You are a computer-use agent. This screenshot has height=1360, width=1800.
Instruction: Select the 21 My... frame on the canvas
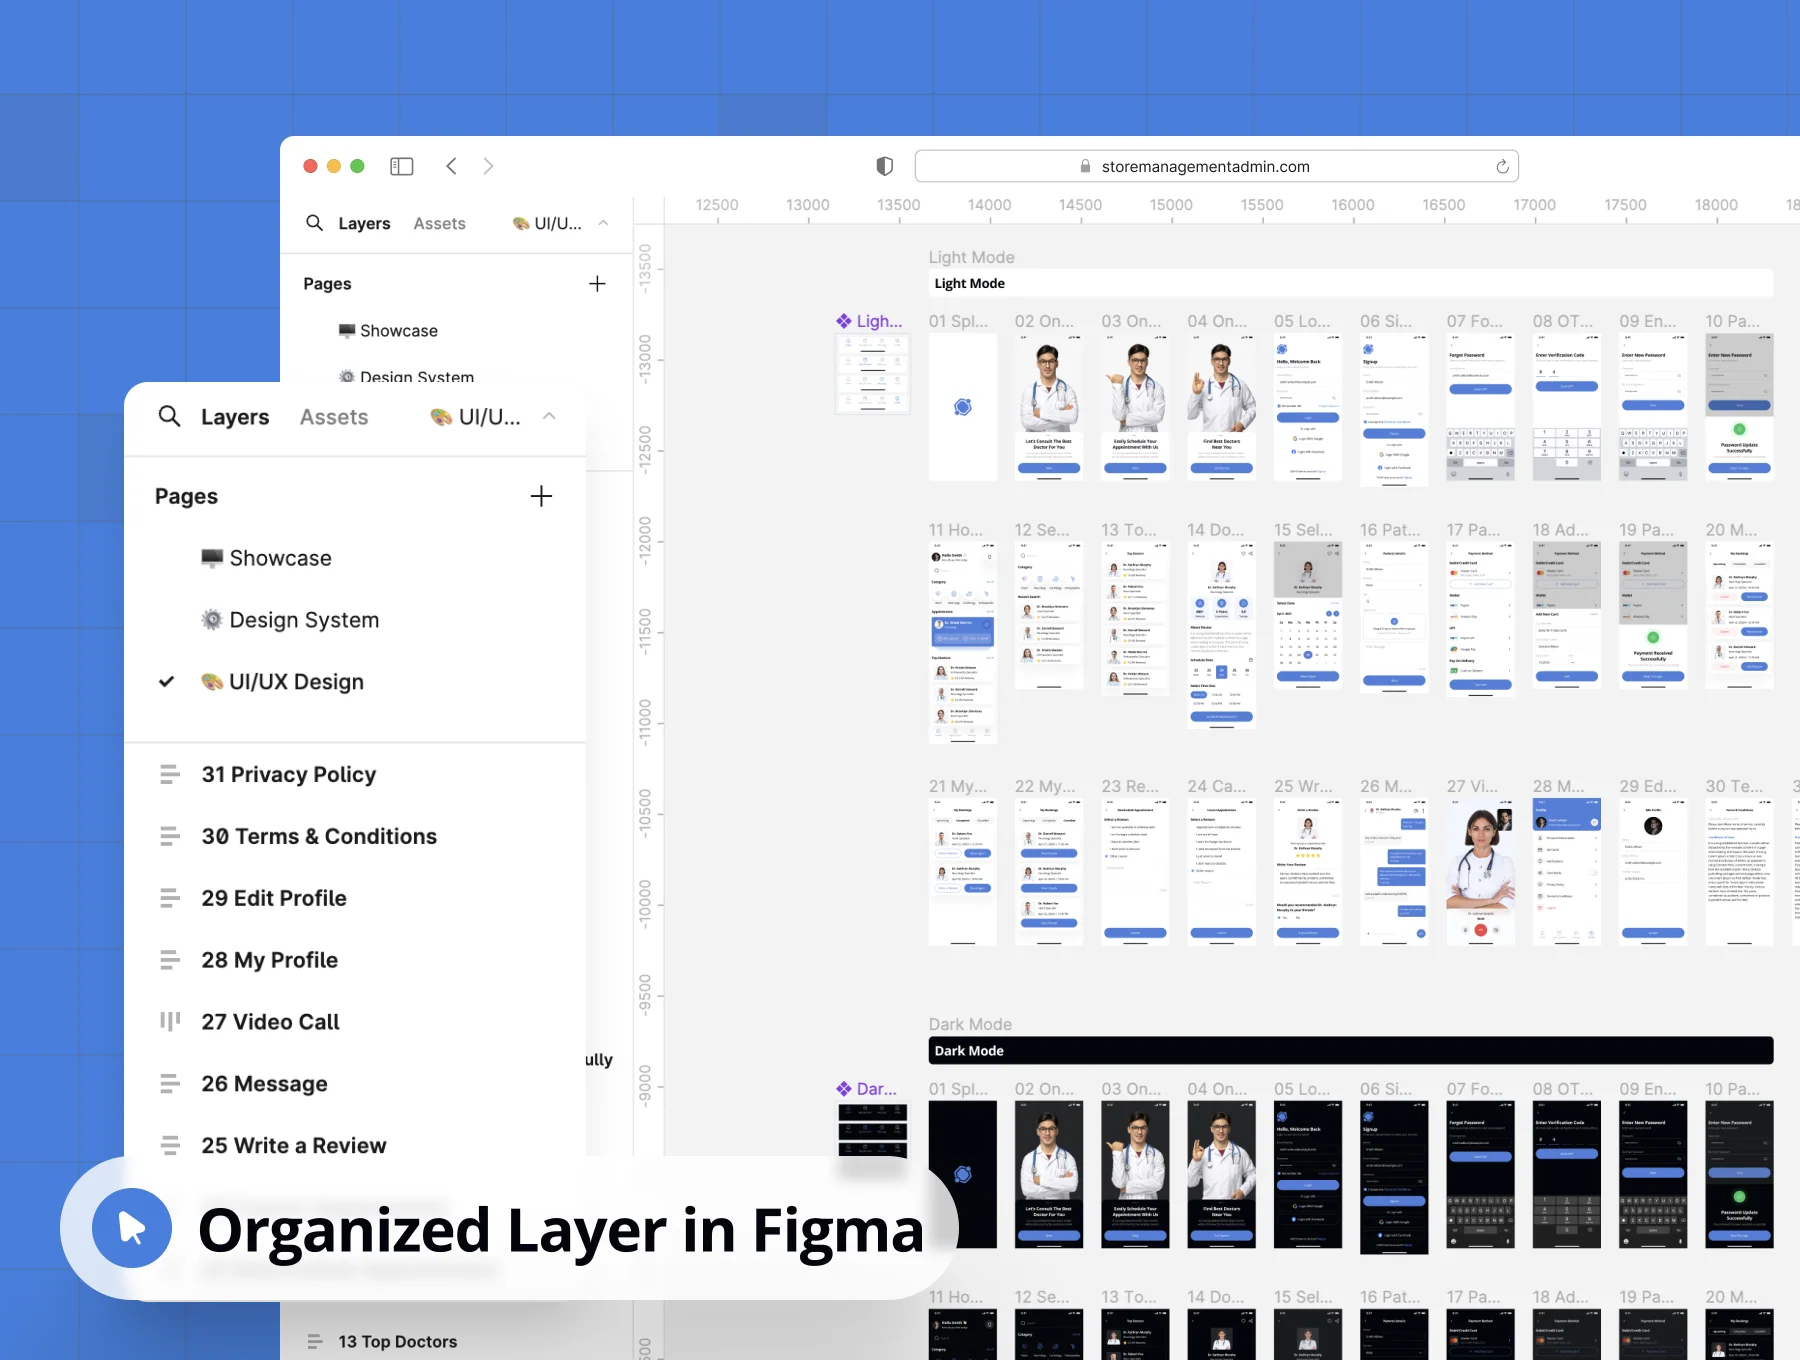[x=963, y=872]
